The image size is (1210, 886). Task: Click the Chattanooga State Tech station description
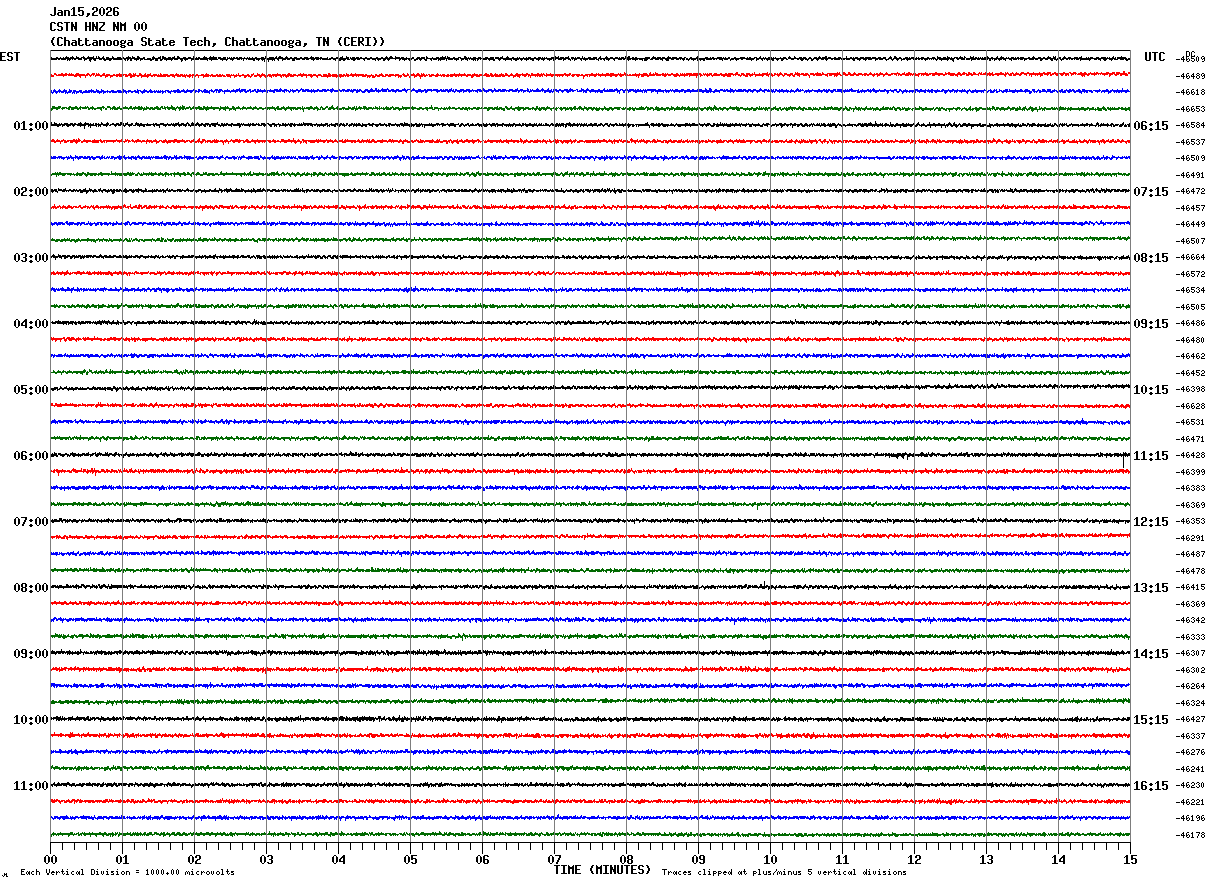217,42
